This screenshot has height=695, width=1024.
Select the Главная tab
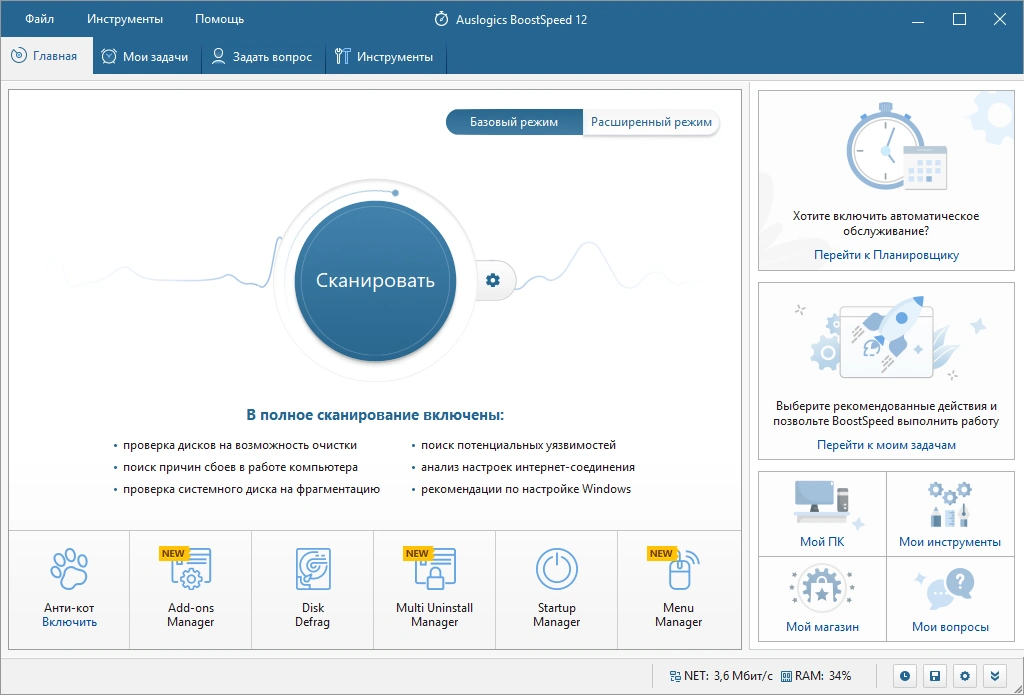46,56
